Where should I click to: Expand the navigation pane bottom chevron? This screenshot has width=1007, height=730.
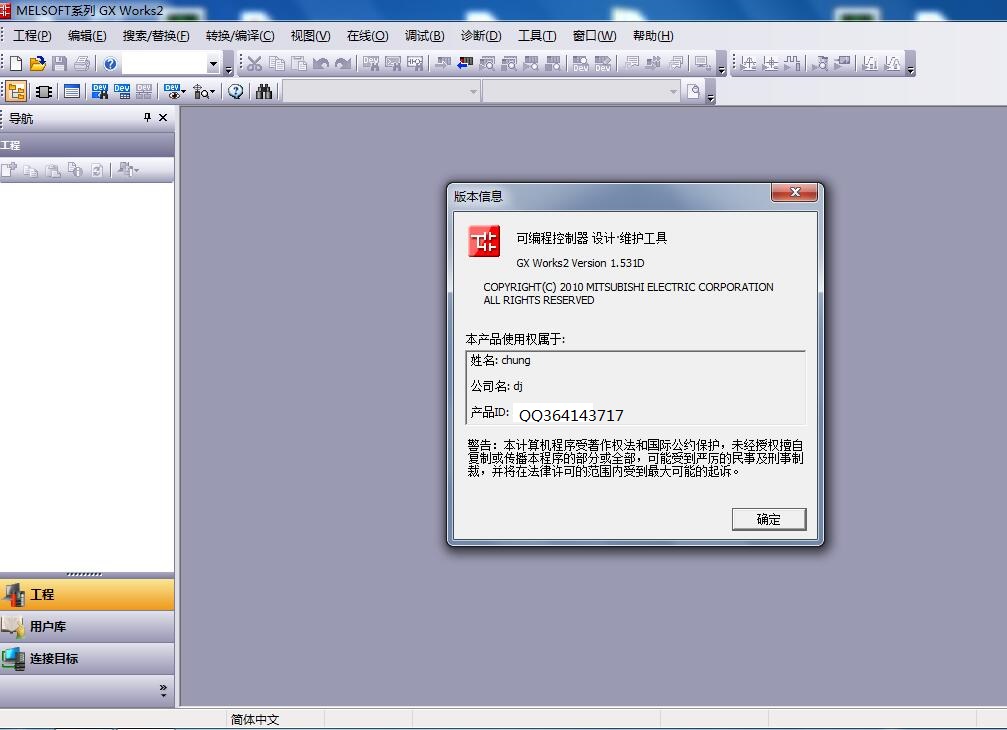[x=163, y=690]
